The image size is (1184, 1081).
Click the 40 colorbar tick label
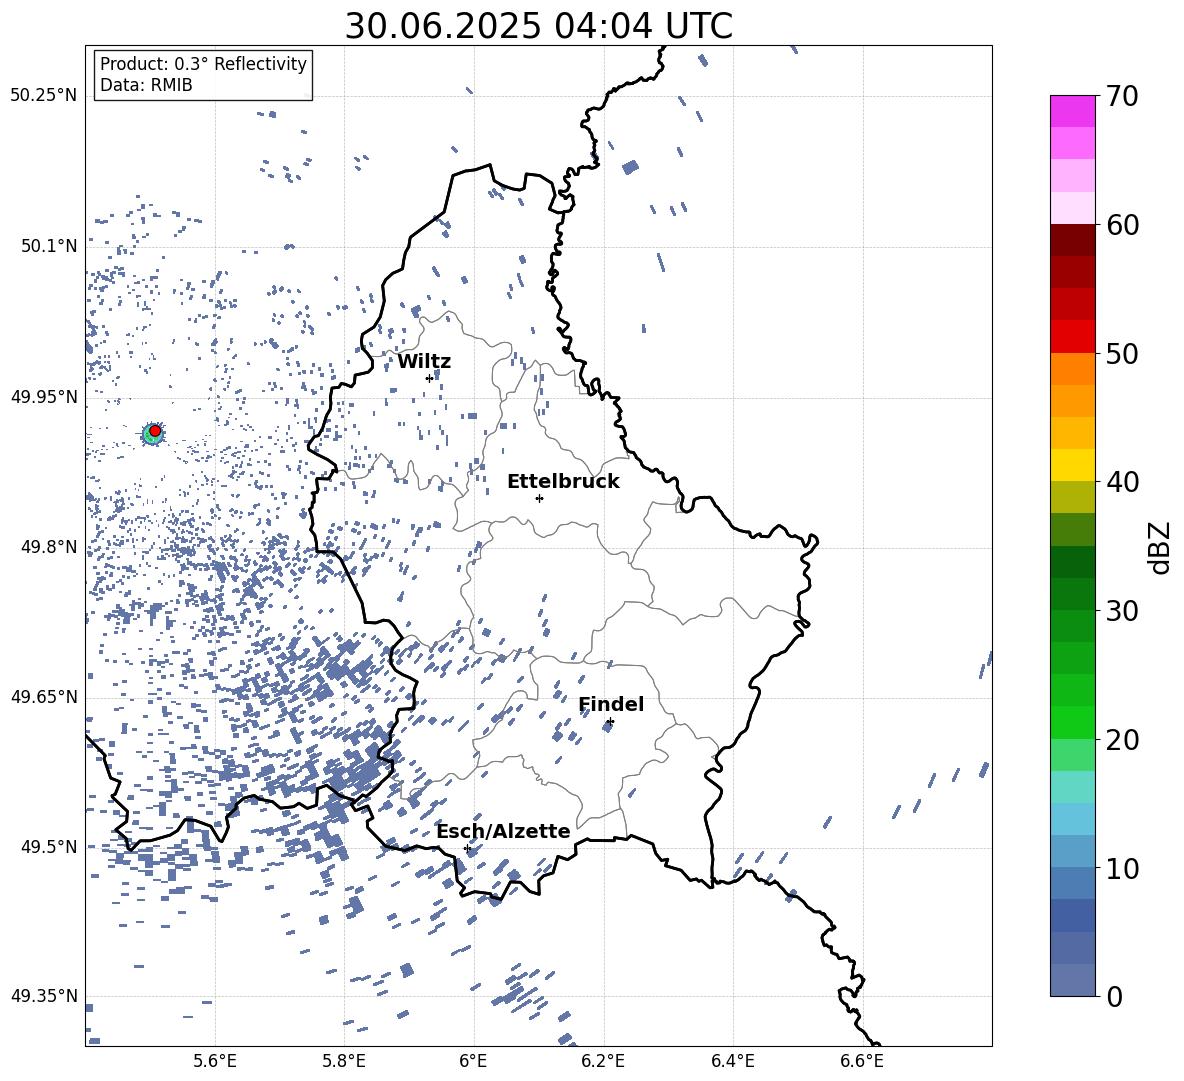pyautogui.click(x=1122, y=482)
